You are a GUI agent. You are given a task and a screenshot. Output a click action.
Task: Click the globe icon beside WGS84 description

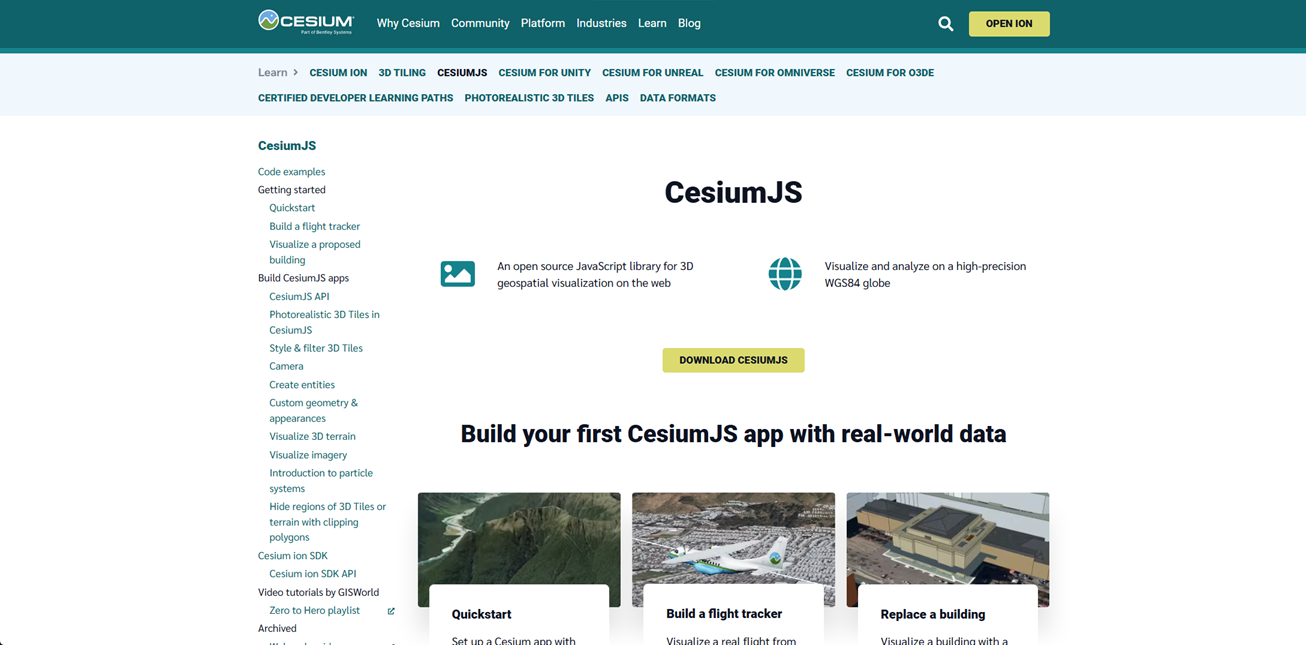tap(785, 274)
